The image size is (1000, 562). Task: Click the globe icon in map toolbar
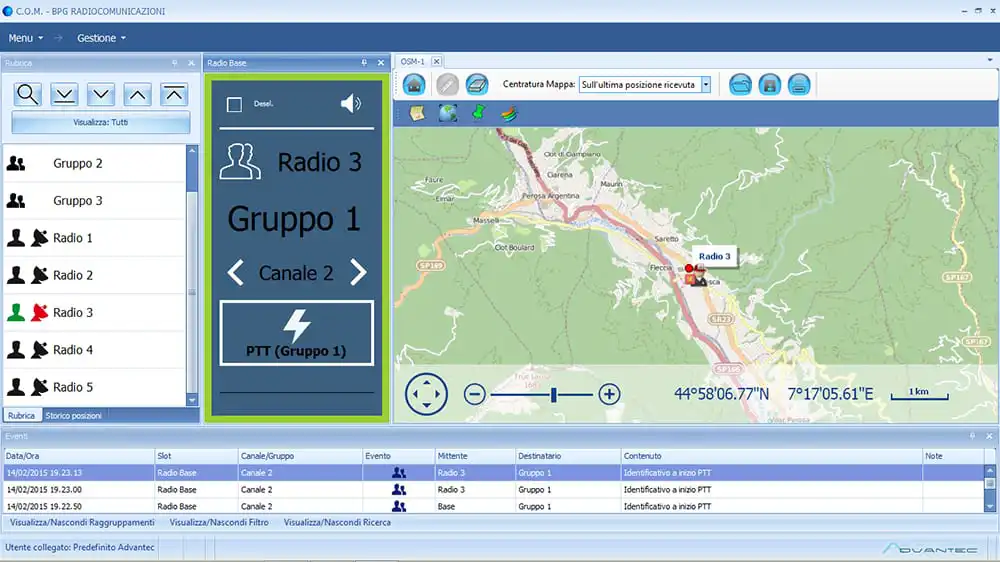click(x=448, y=113)
